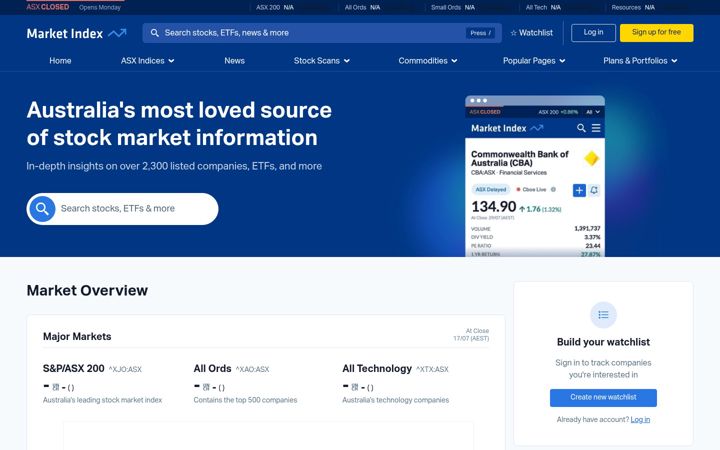The height and width of the screenshot is (450, 720).
Task: Click the Small Ords ticker in the top bar
Action: (453, 7)
